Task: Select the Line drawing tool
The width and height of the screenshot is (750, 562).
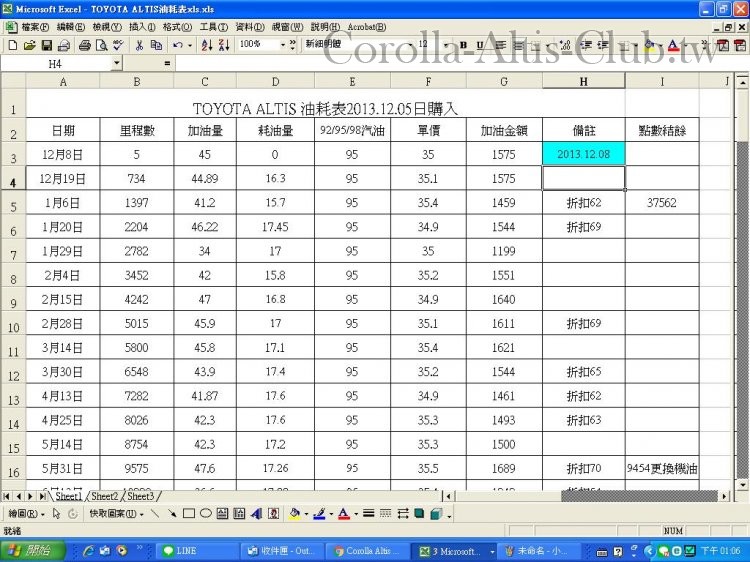Action: [155, 514]
